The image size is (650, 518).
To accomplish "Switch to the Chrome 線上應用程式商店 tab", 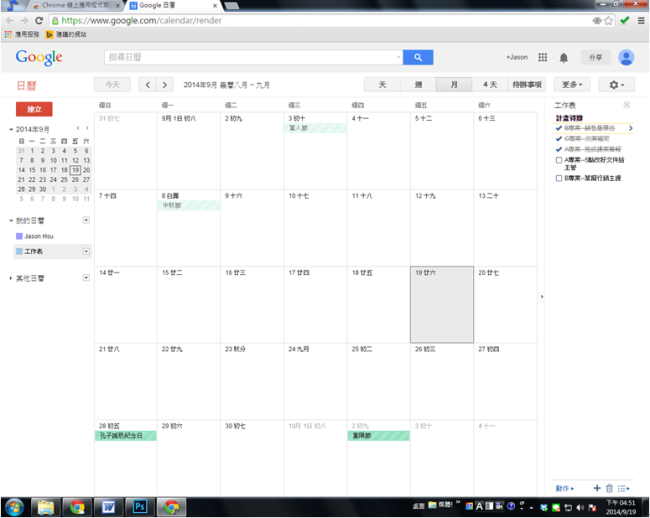I will tap(75, 5).
